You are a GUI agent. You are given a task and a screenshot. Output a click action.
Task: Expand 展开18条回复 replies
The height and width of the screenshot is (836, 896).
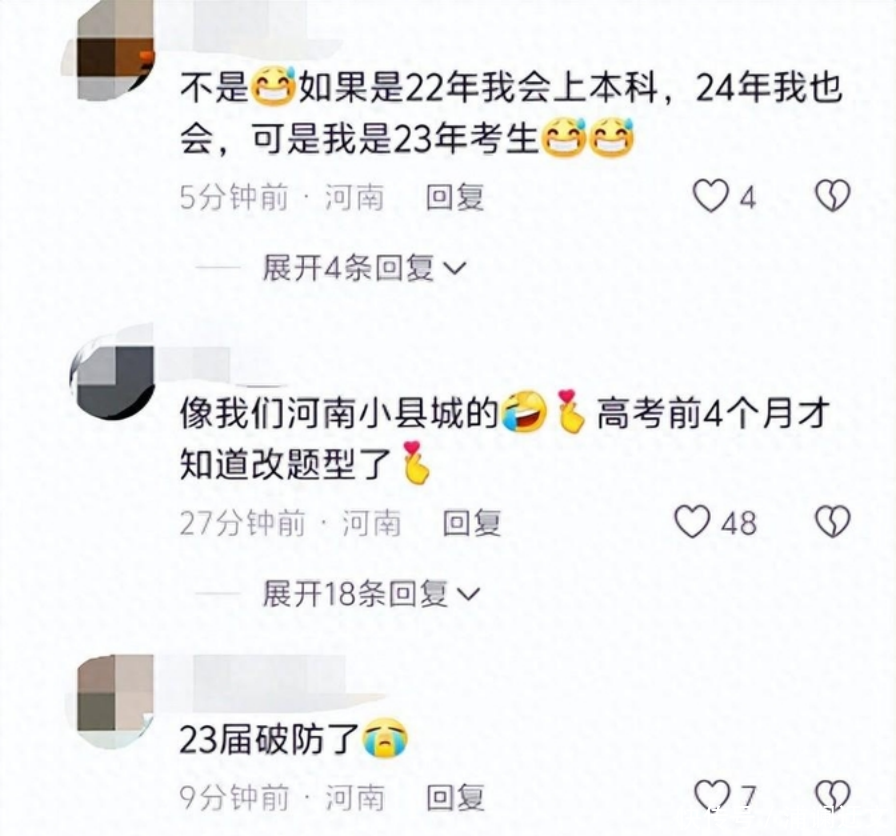tap(371, 594)
